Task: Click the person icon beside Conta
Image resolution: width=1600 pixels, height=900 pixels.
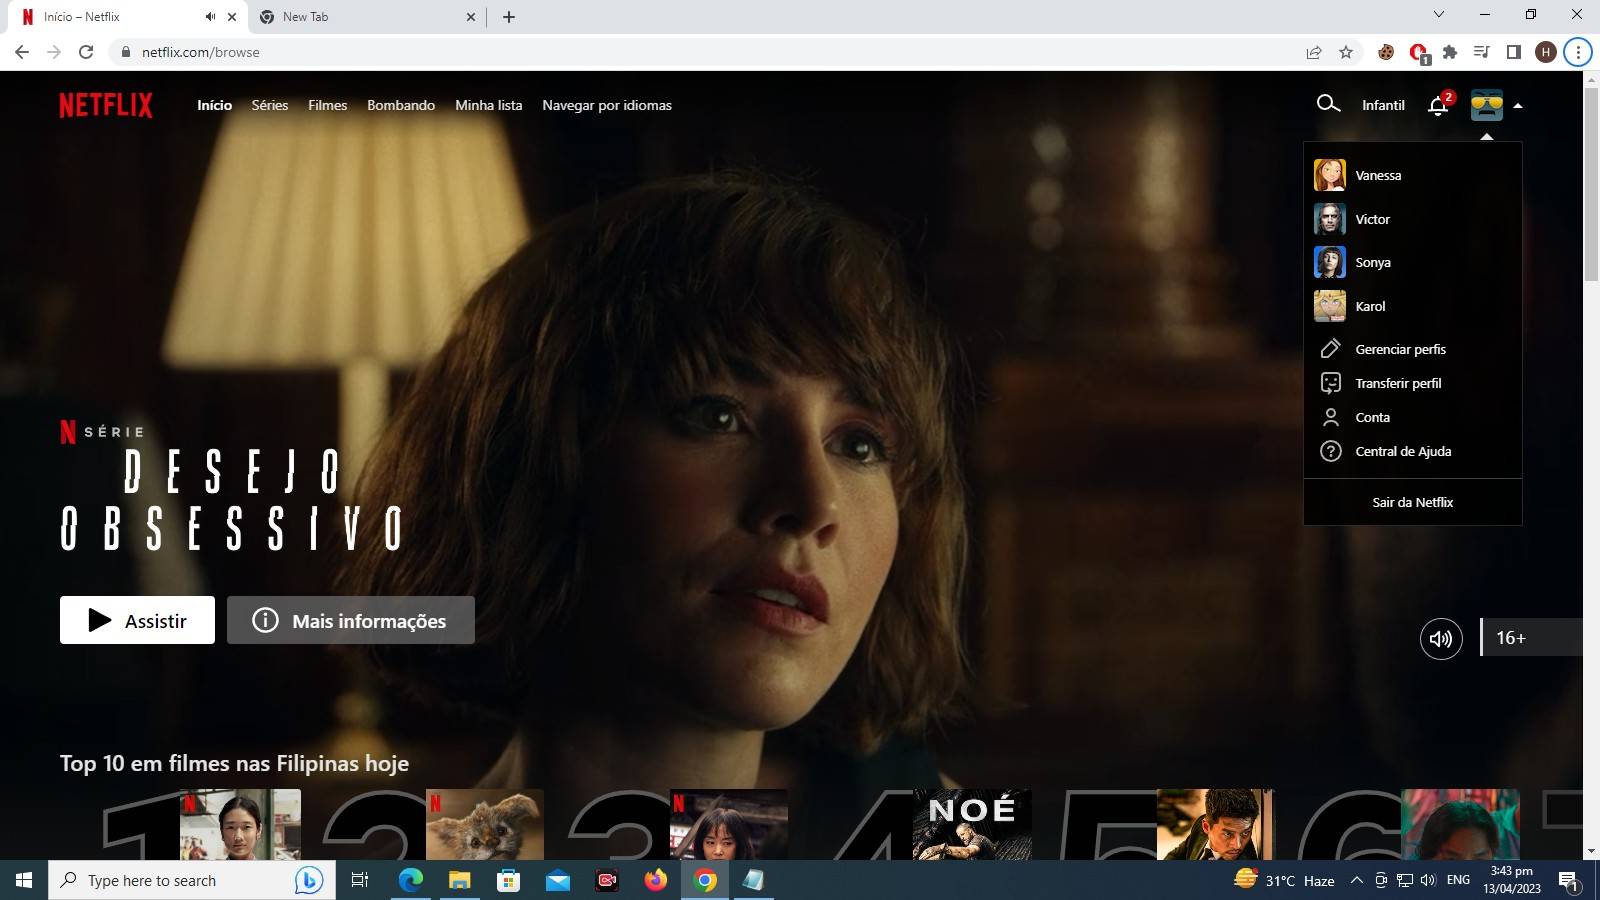Action: [1331, 417]
